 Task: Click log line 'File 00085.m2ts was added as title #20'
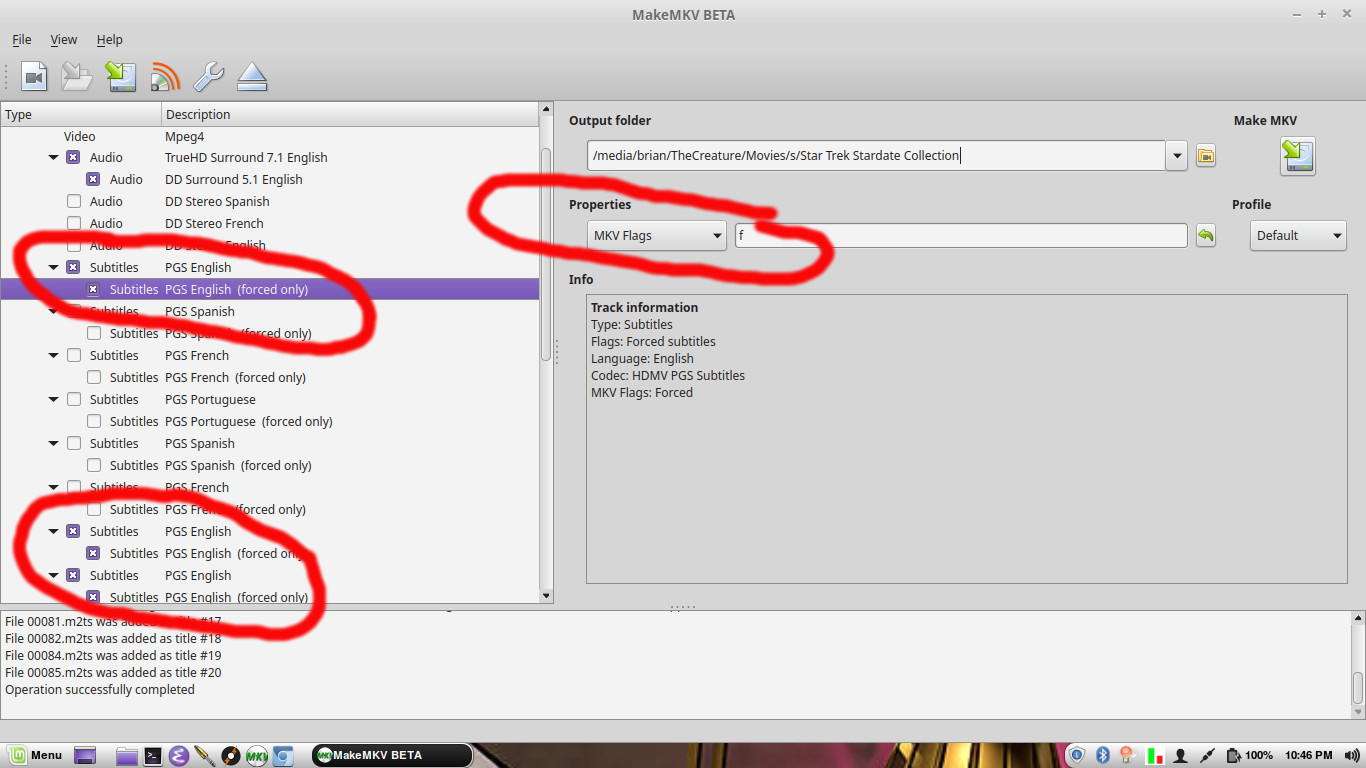tap(113, 672)
